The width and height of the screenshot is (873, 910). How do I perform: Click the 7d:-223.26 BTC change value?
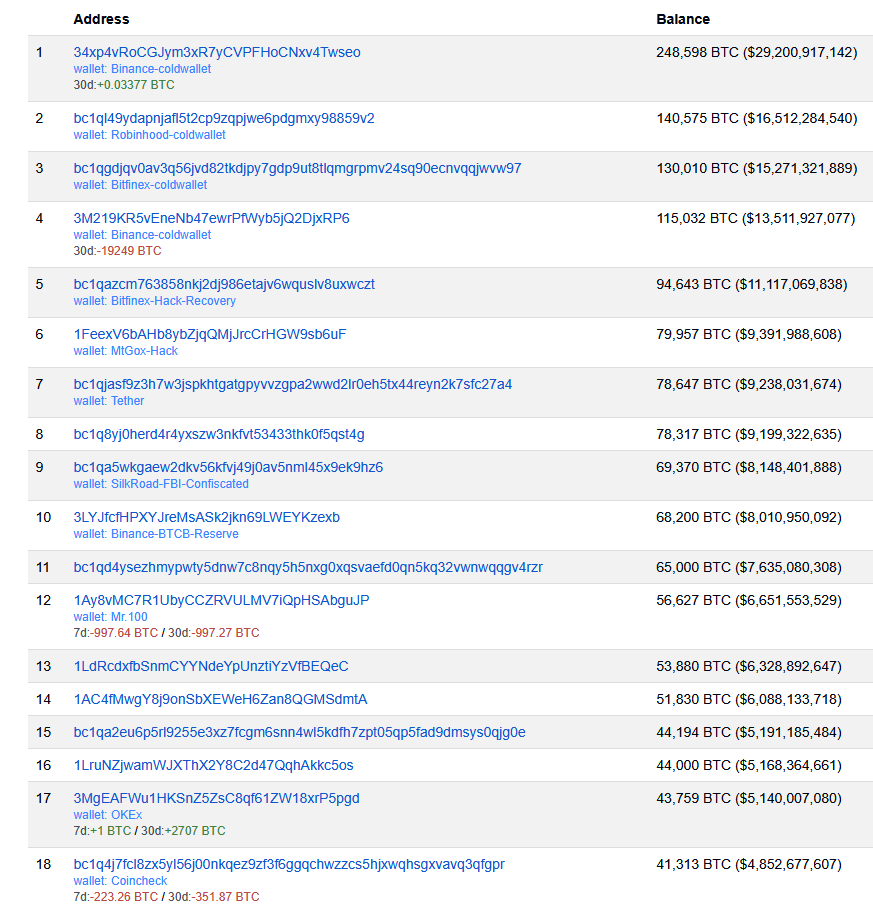coord(116,897)
